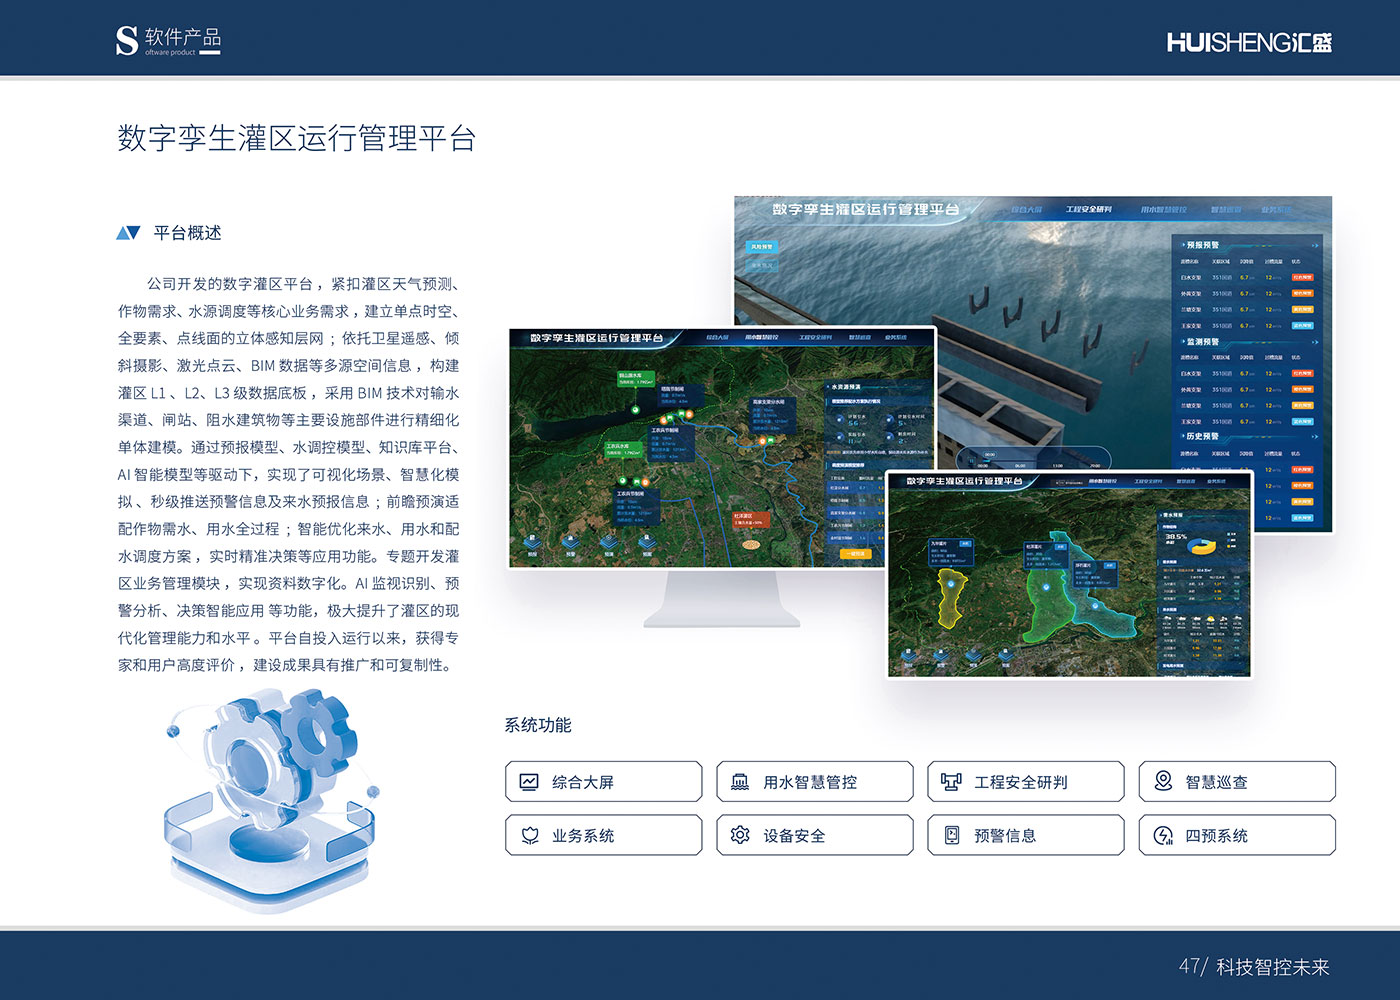1400x1000 pixels.
Task: Click the 综合大屏 screen icon
Action: pyautogui.click(x=529, y=782)
